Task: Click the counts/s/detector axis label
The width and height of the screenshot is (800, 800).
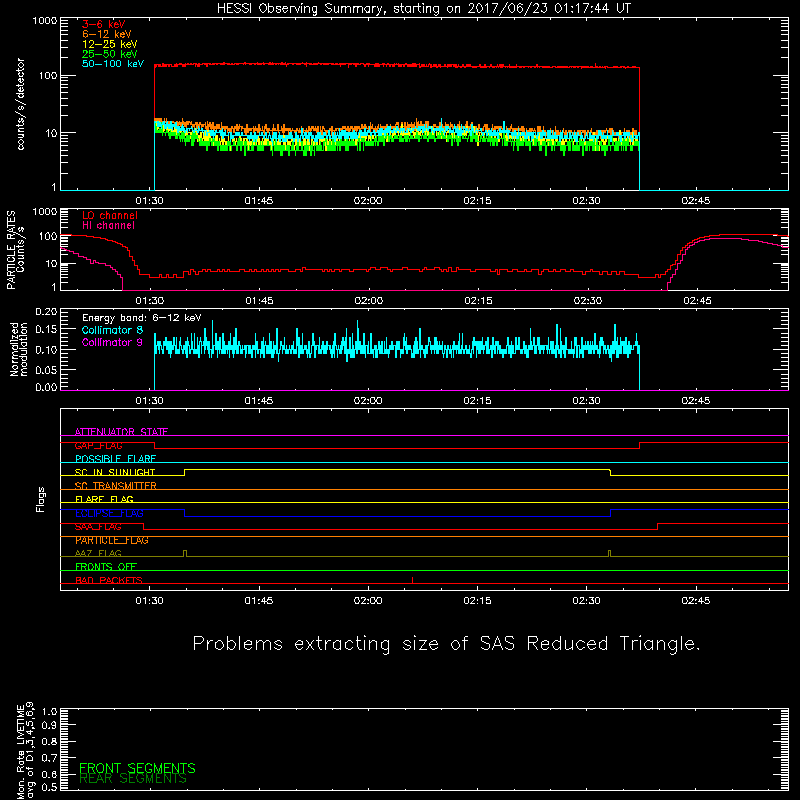Action: [20, 104]
